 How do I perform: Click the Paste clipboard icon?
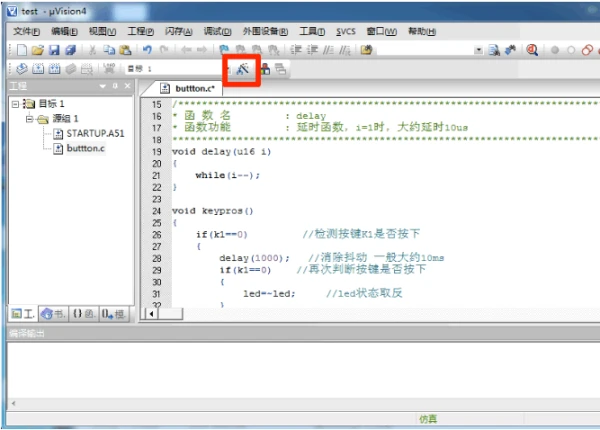(125, 50)
